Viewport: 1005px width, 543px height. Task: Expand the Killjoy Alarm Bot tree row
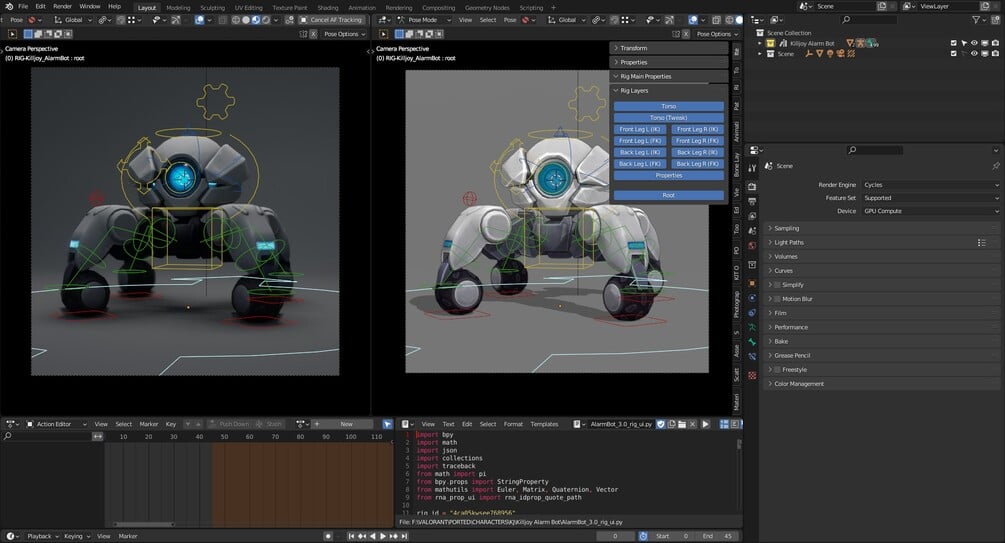(760, 44)
